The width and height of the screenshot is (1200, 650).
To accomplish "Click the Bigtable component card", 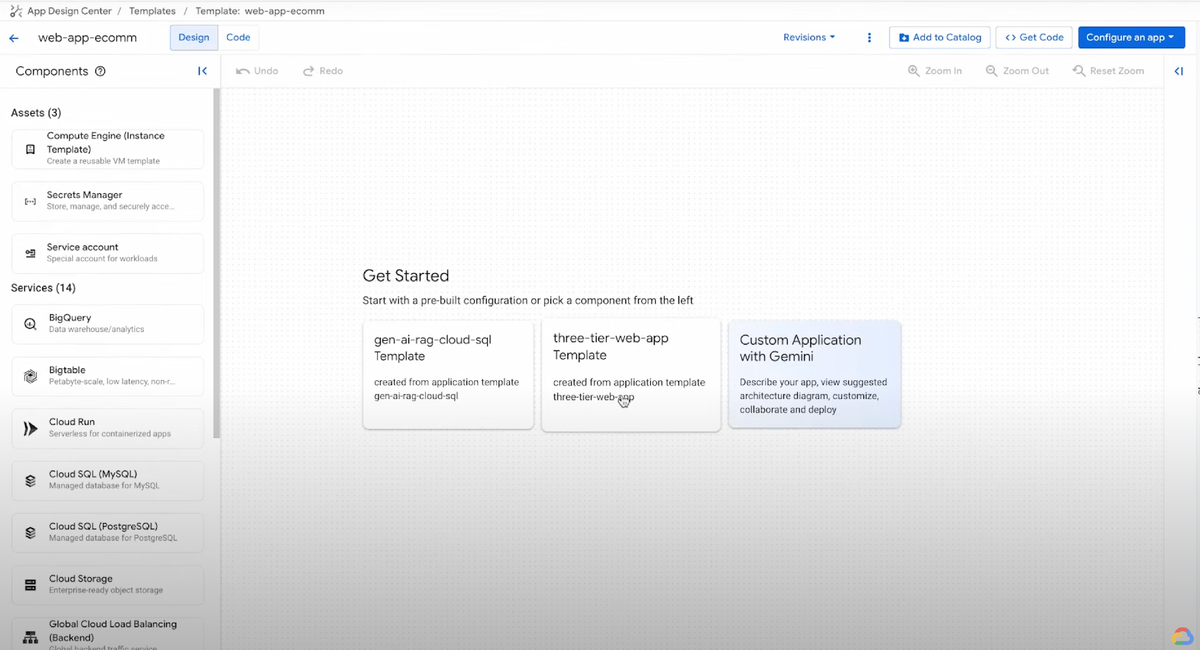I will point(107,376).
